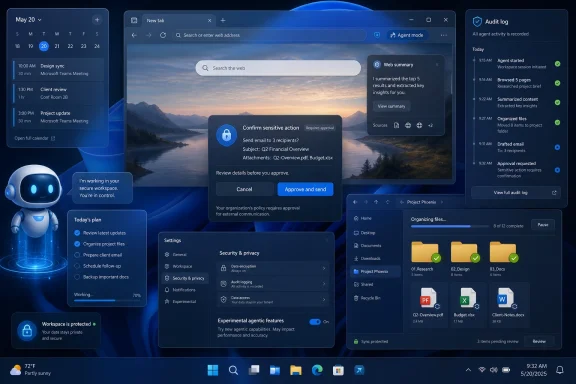
Task: Open the 01_Research folder
Action: click(x=425, y=258)
